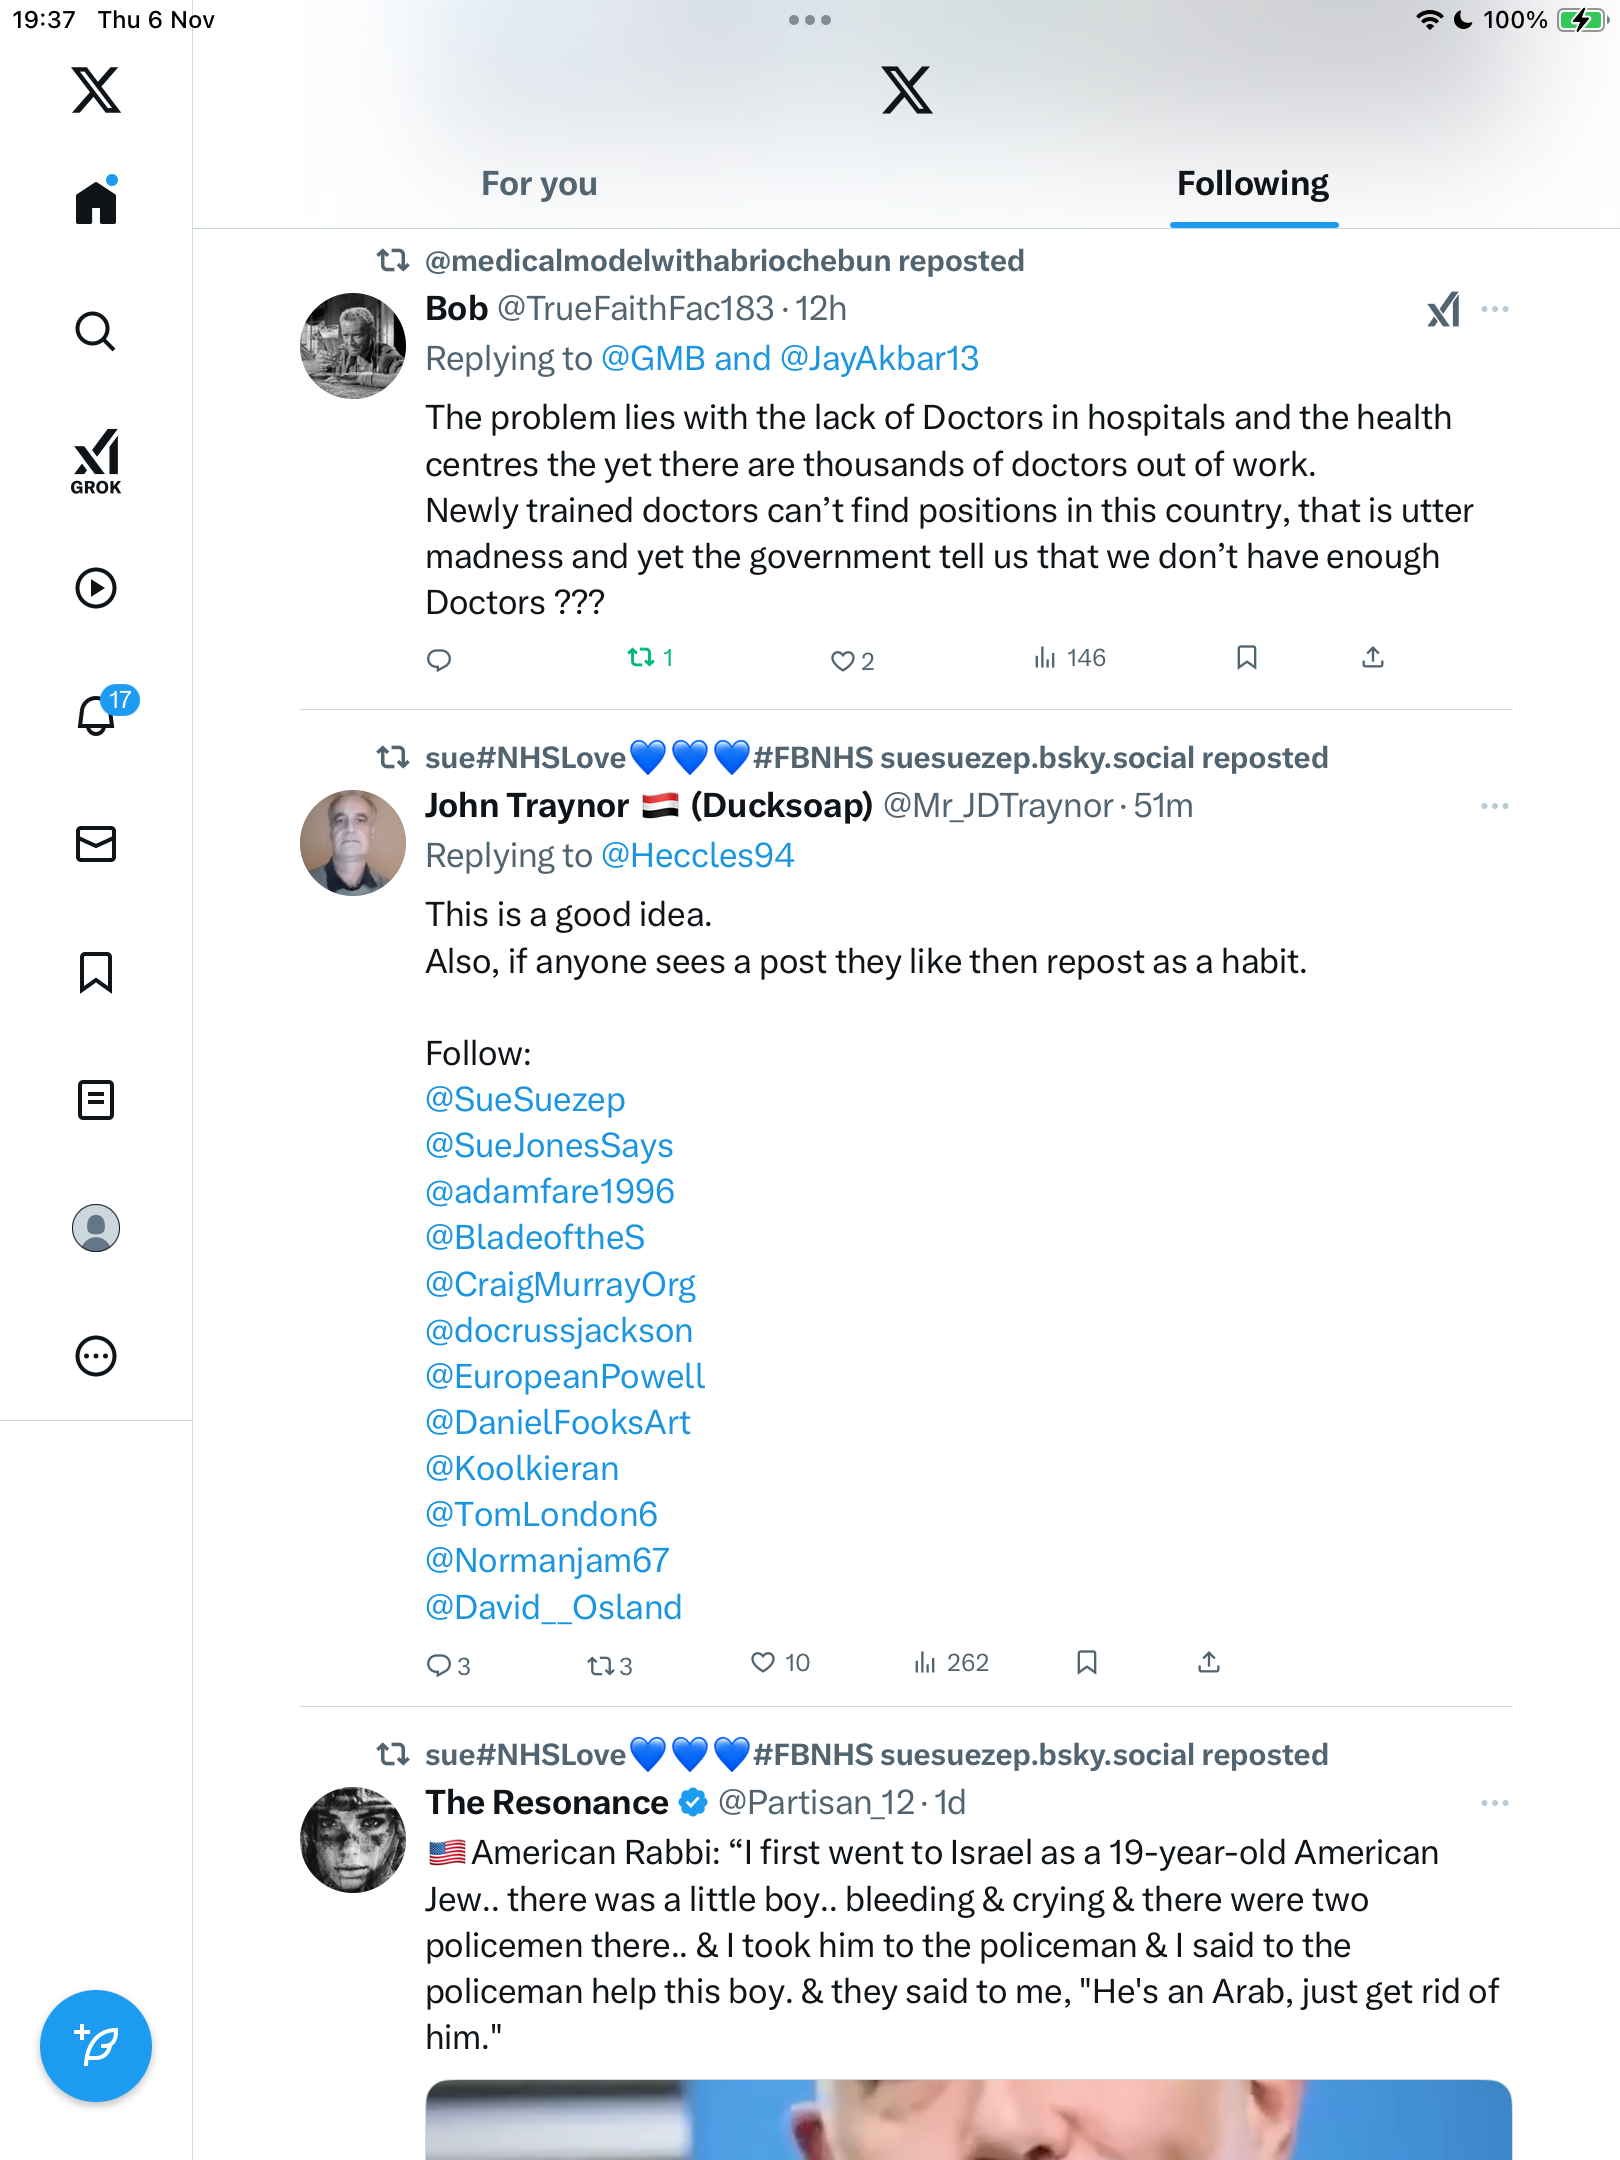This screenshot has height=2160, width=1620.
Task: Open more options on Bob's post
Action: point(1494,310)
